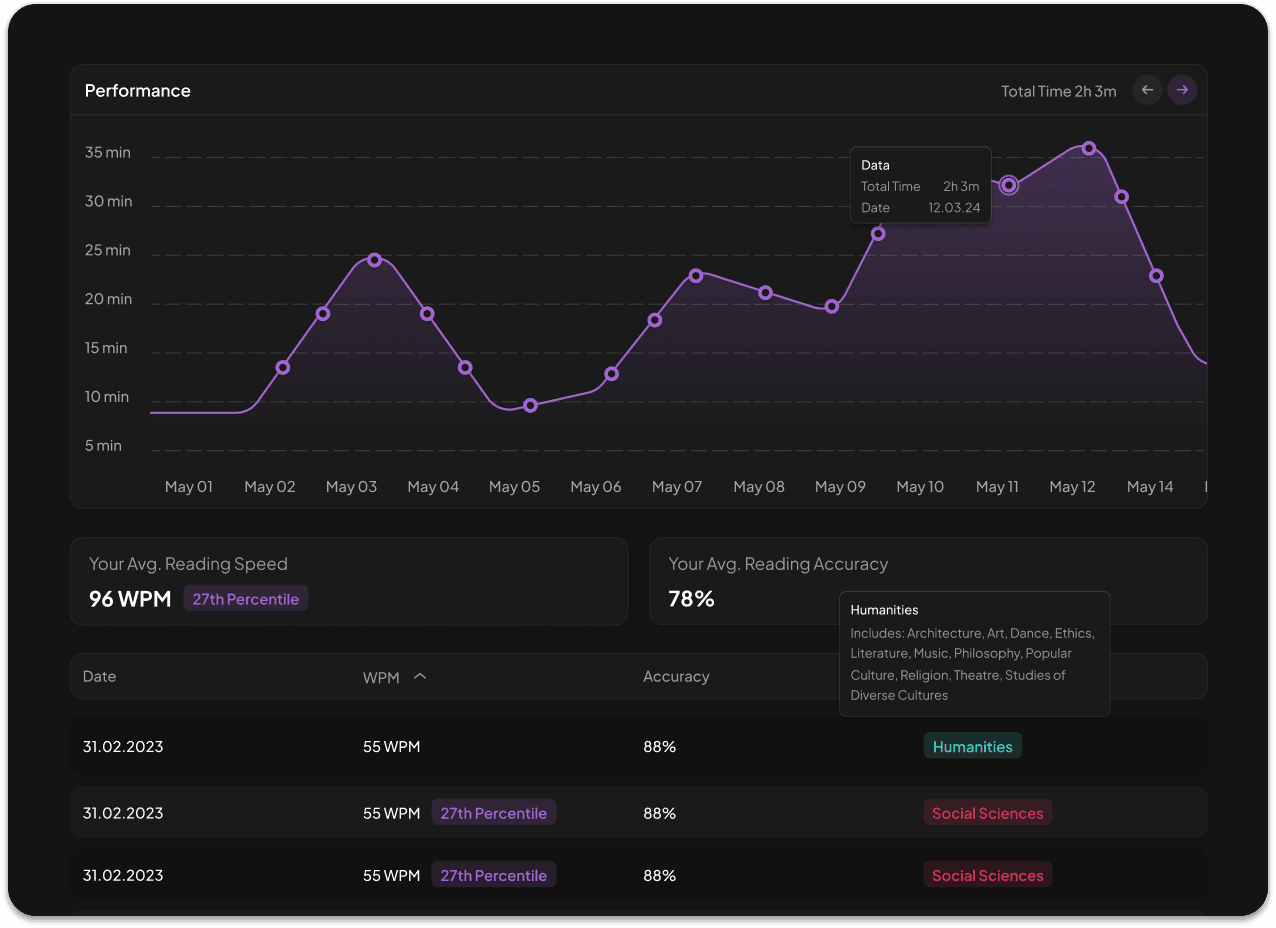Select the data point above May 09
Screen dimensions: 1276x928
(832, 306)
